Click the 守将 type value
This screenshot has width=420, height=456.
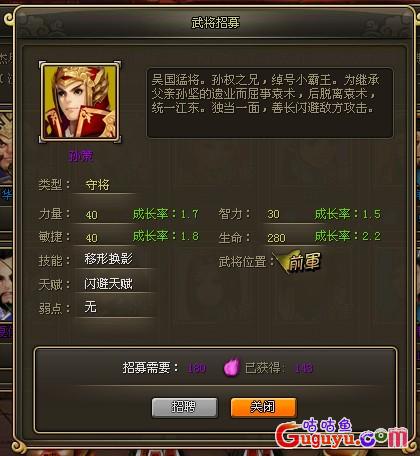click(97, 184)
